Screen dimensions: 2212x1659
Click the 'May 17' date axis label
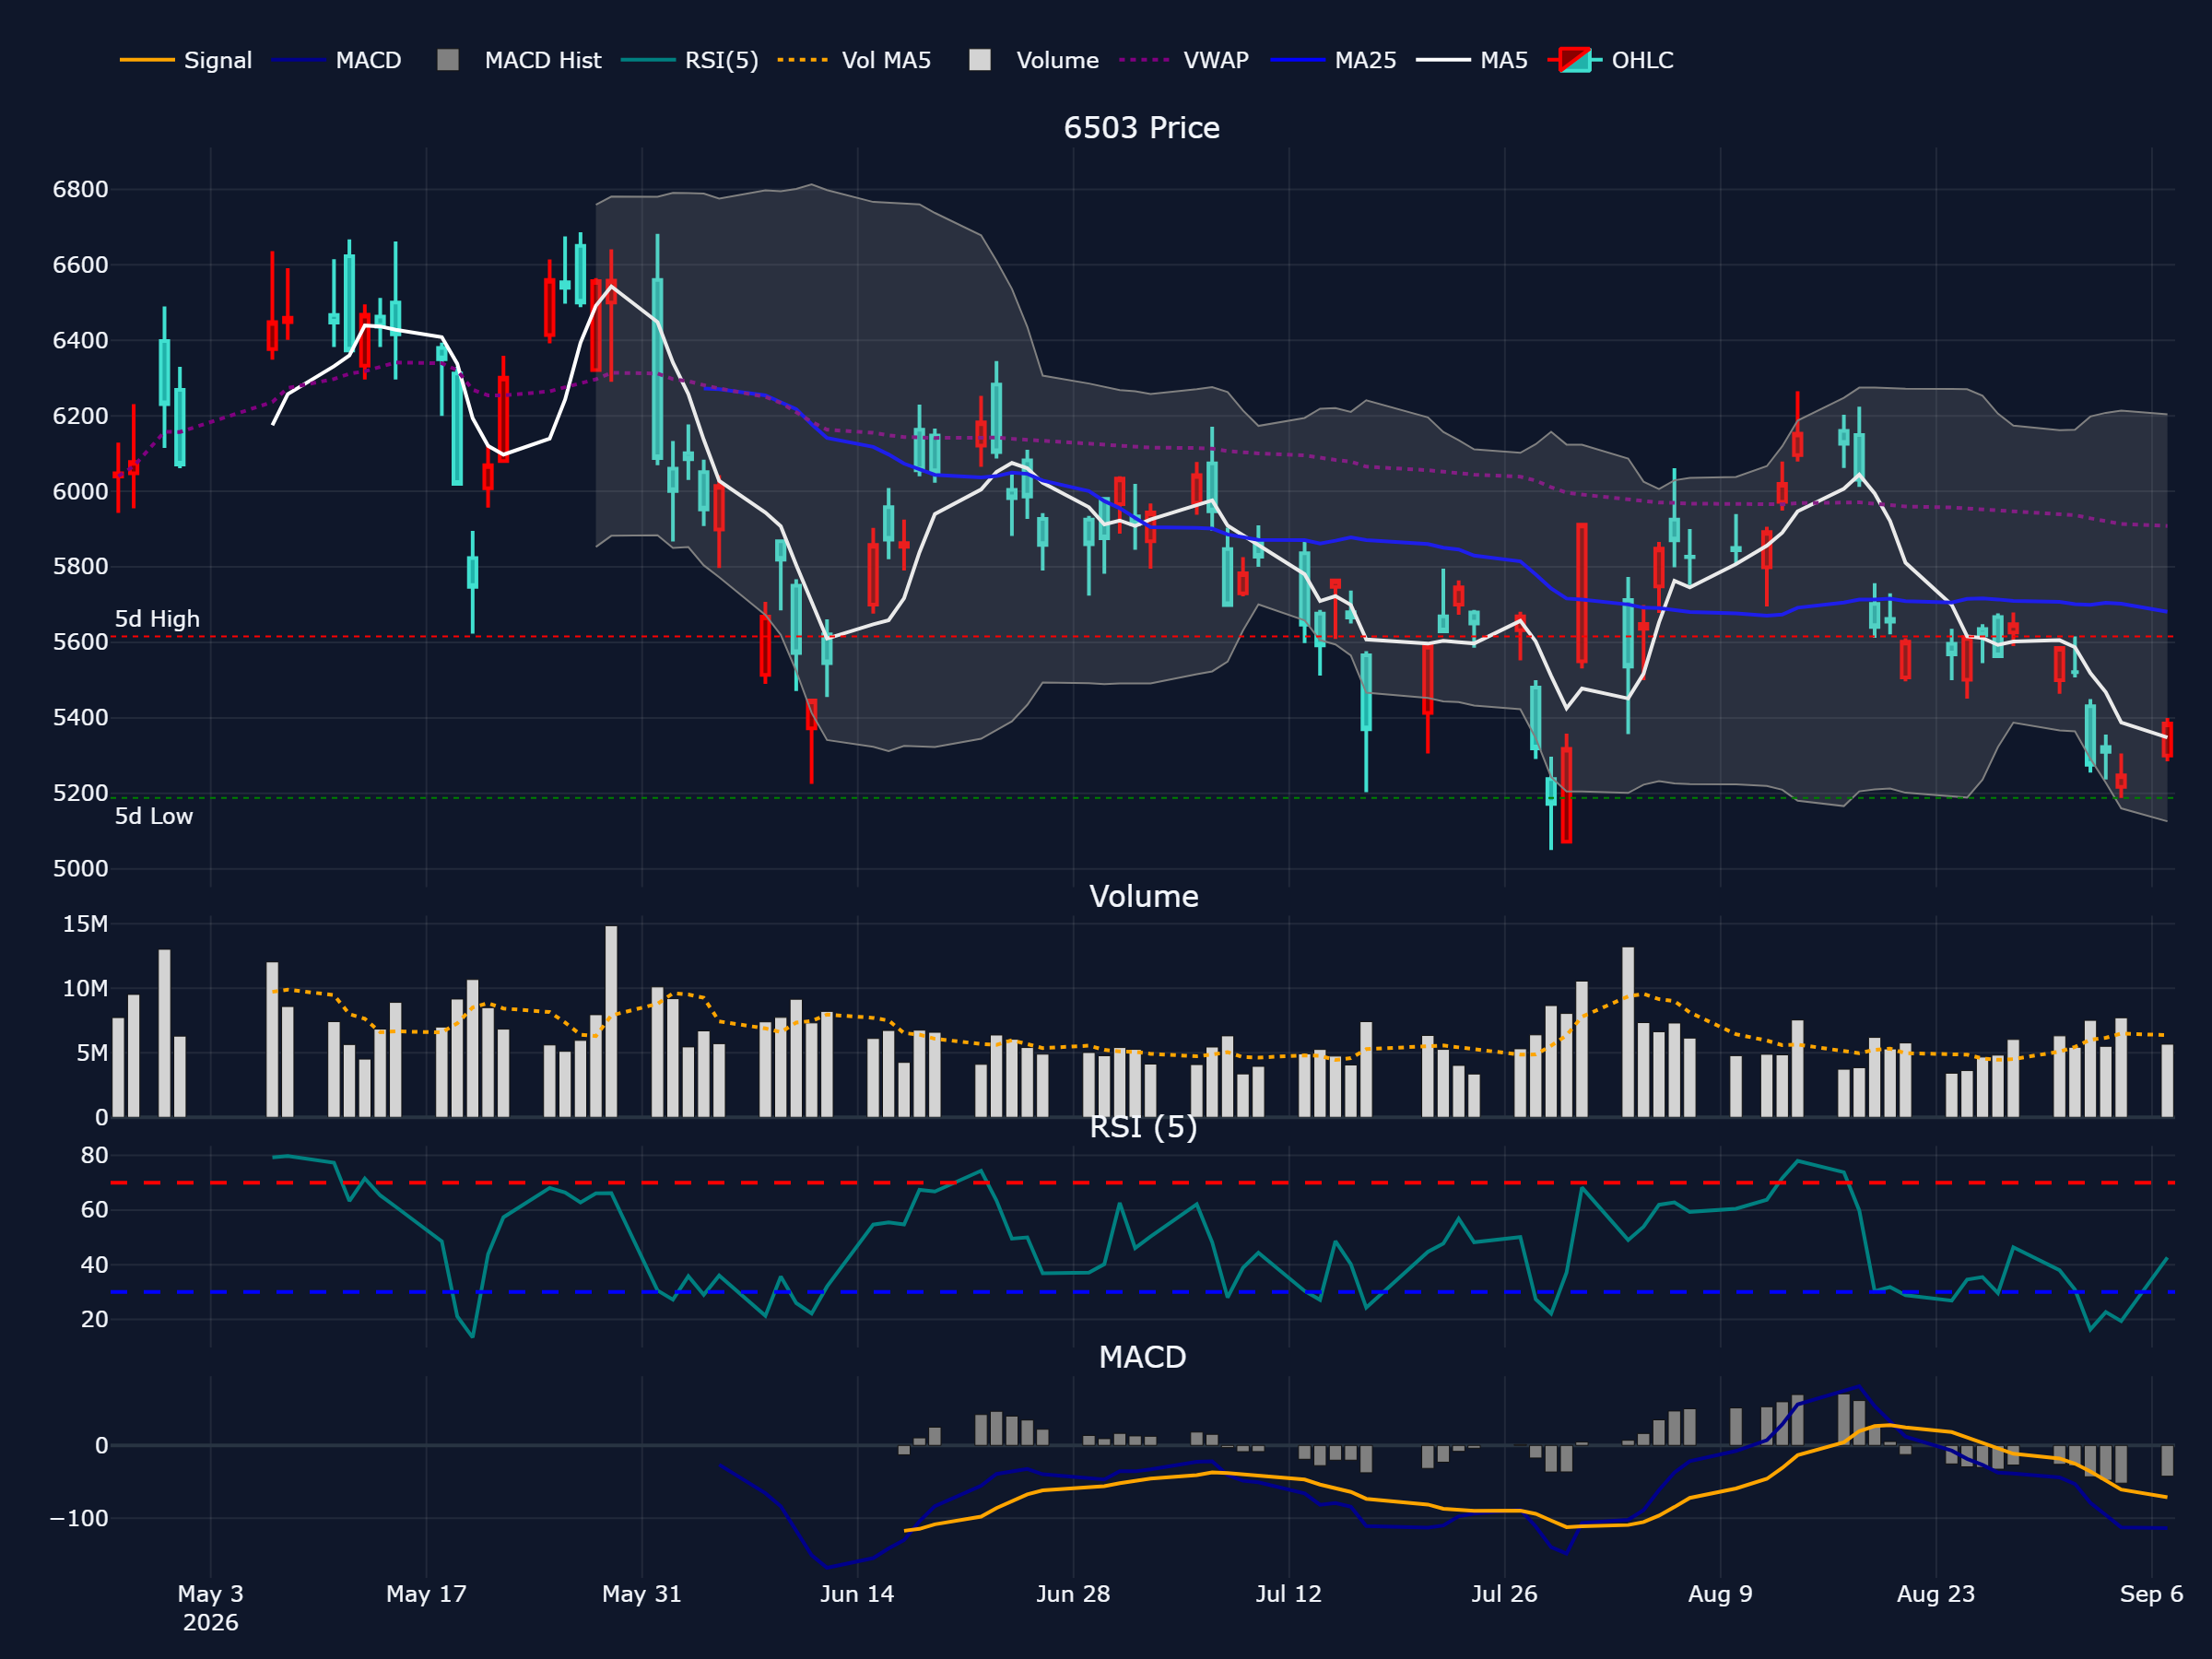pos(426,1594)
